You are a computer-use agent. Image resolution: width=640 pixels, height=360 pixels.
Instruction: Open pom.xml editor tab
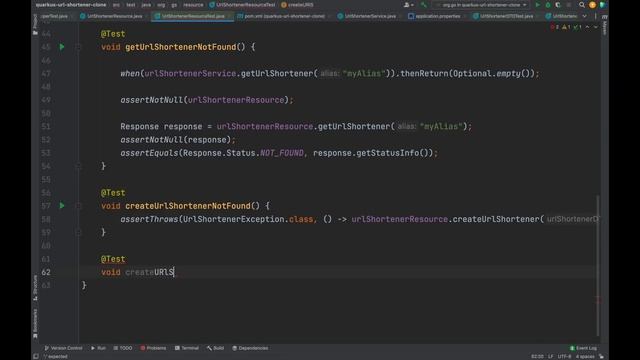point(282,16)
